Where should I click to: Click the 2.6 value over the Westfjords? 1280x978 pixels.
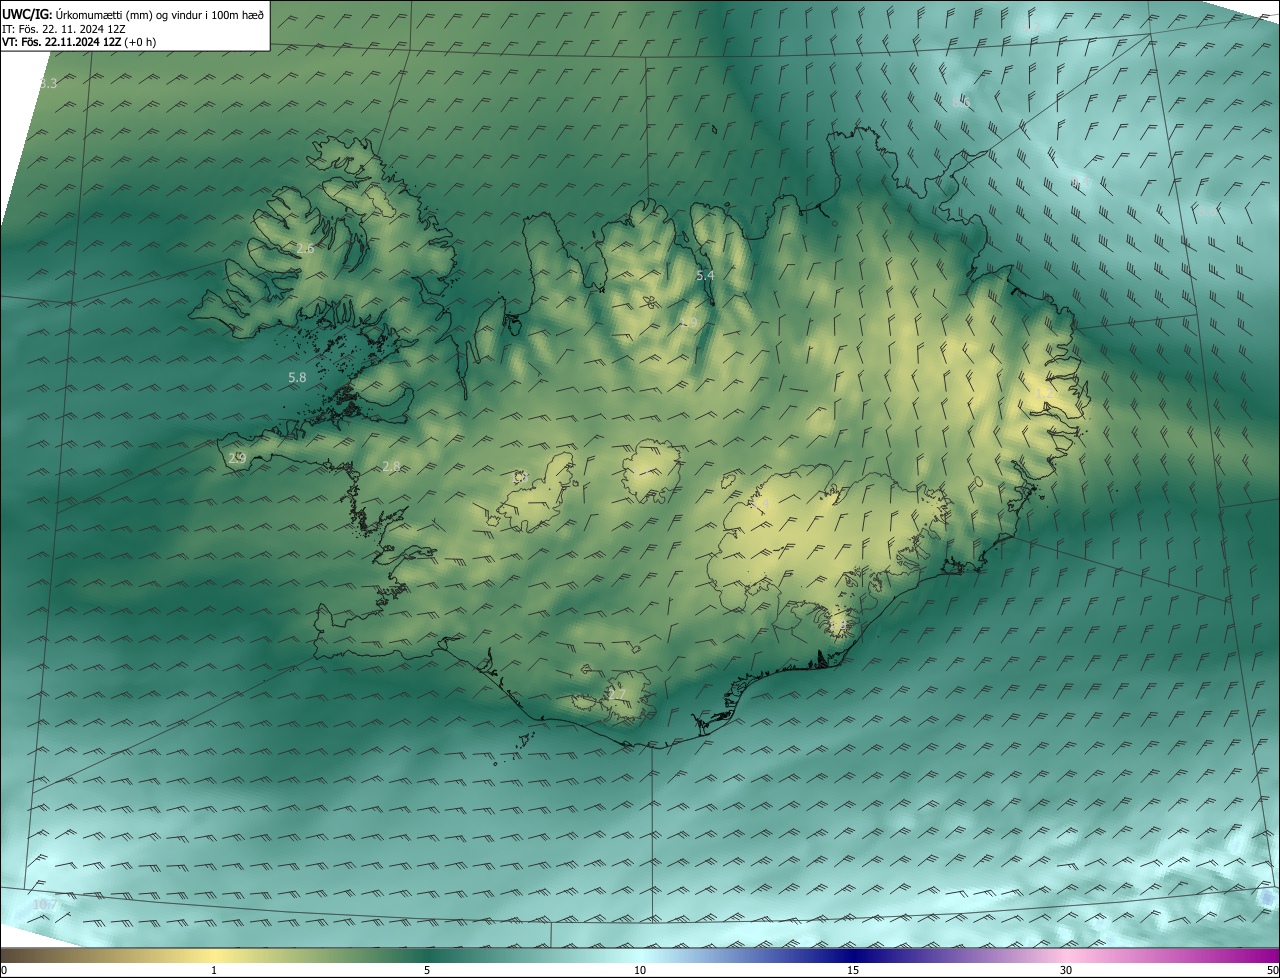pos(306,248)
